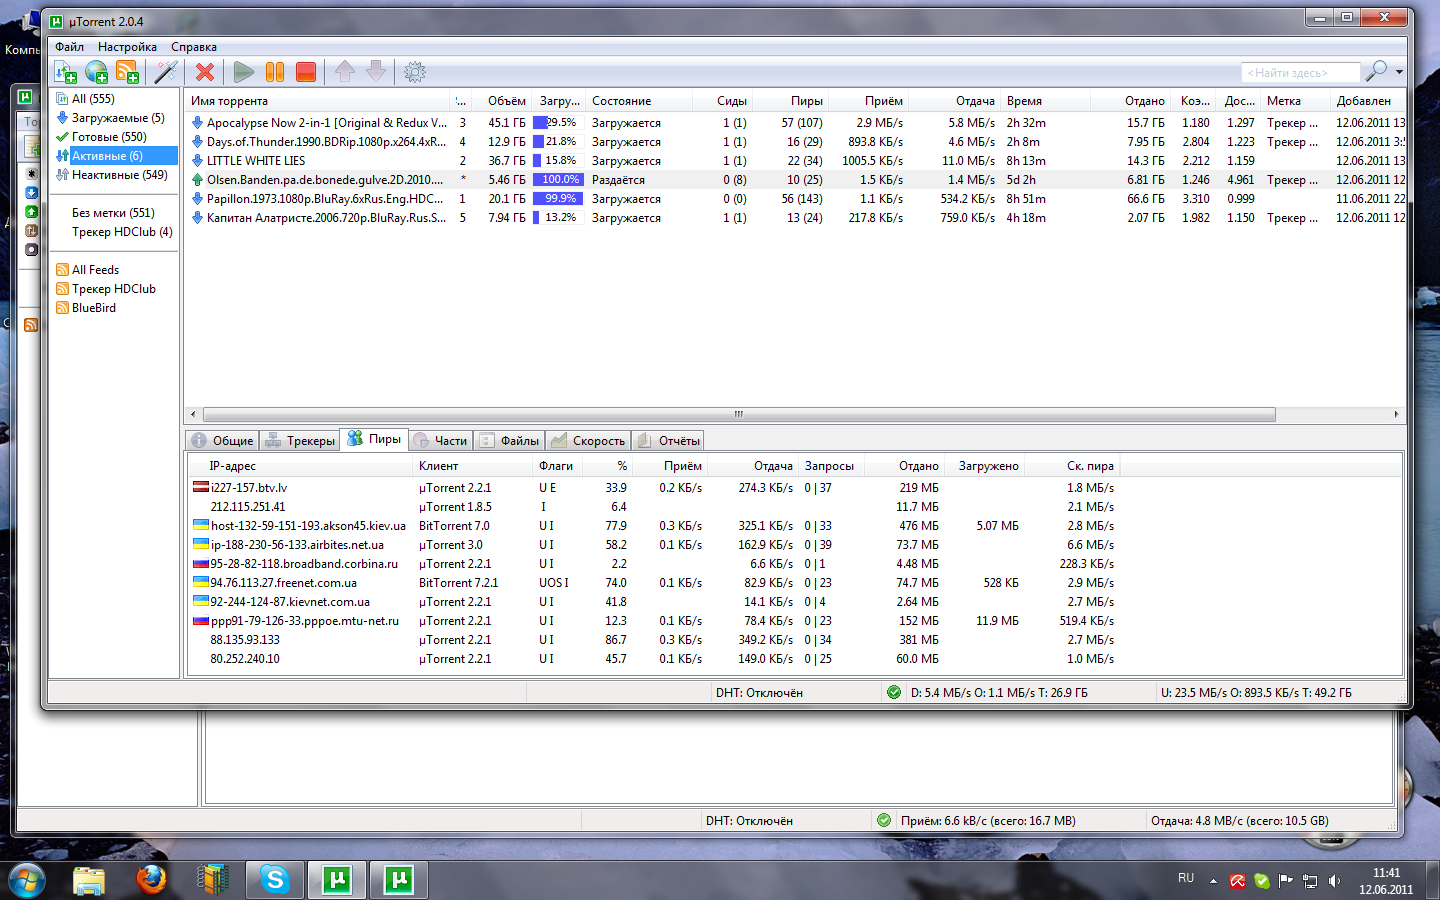Click the 100.0% progress bar of Olsen.Banden
The image size is (1440, 900).
pyautogui.click(x=558, y=180)
